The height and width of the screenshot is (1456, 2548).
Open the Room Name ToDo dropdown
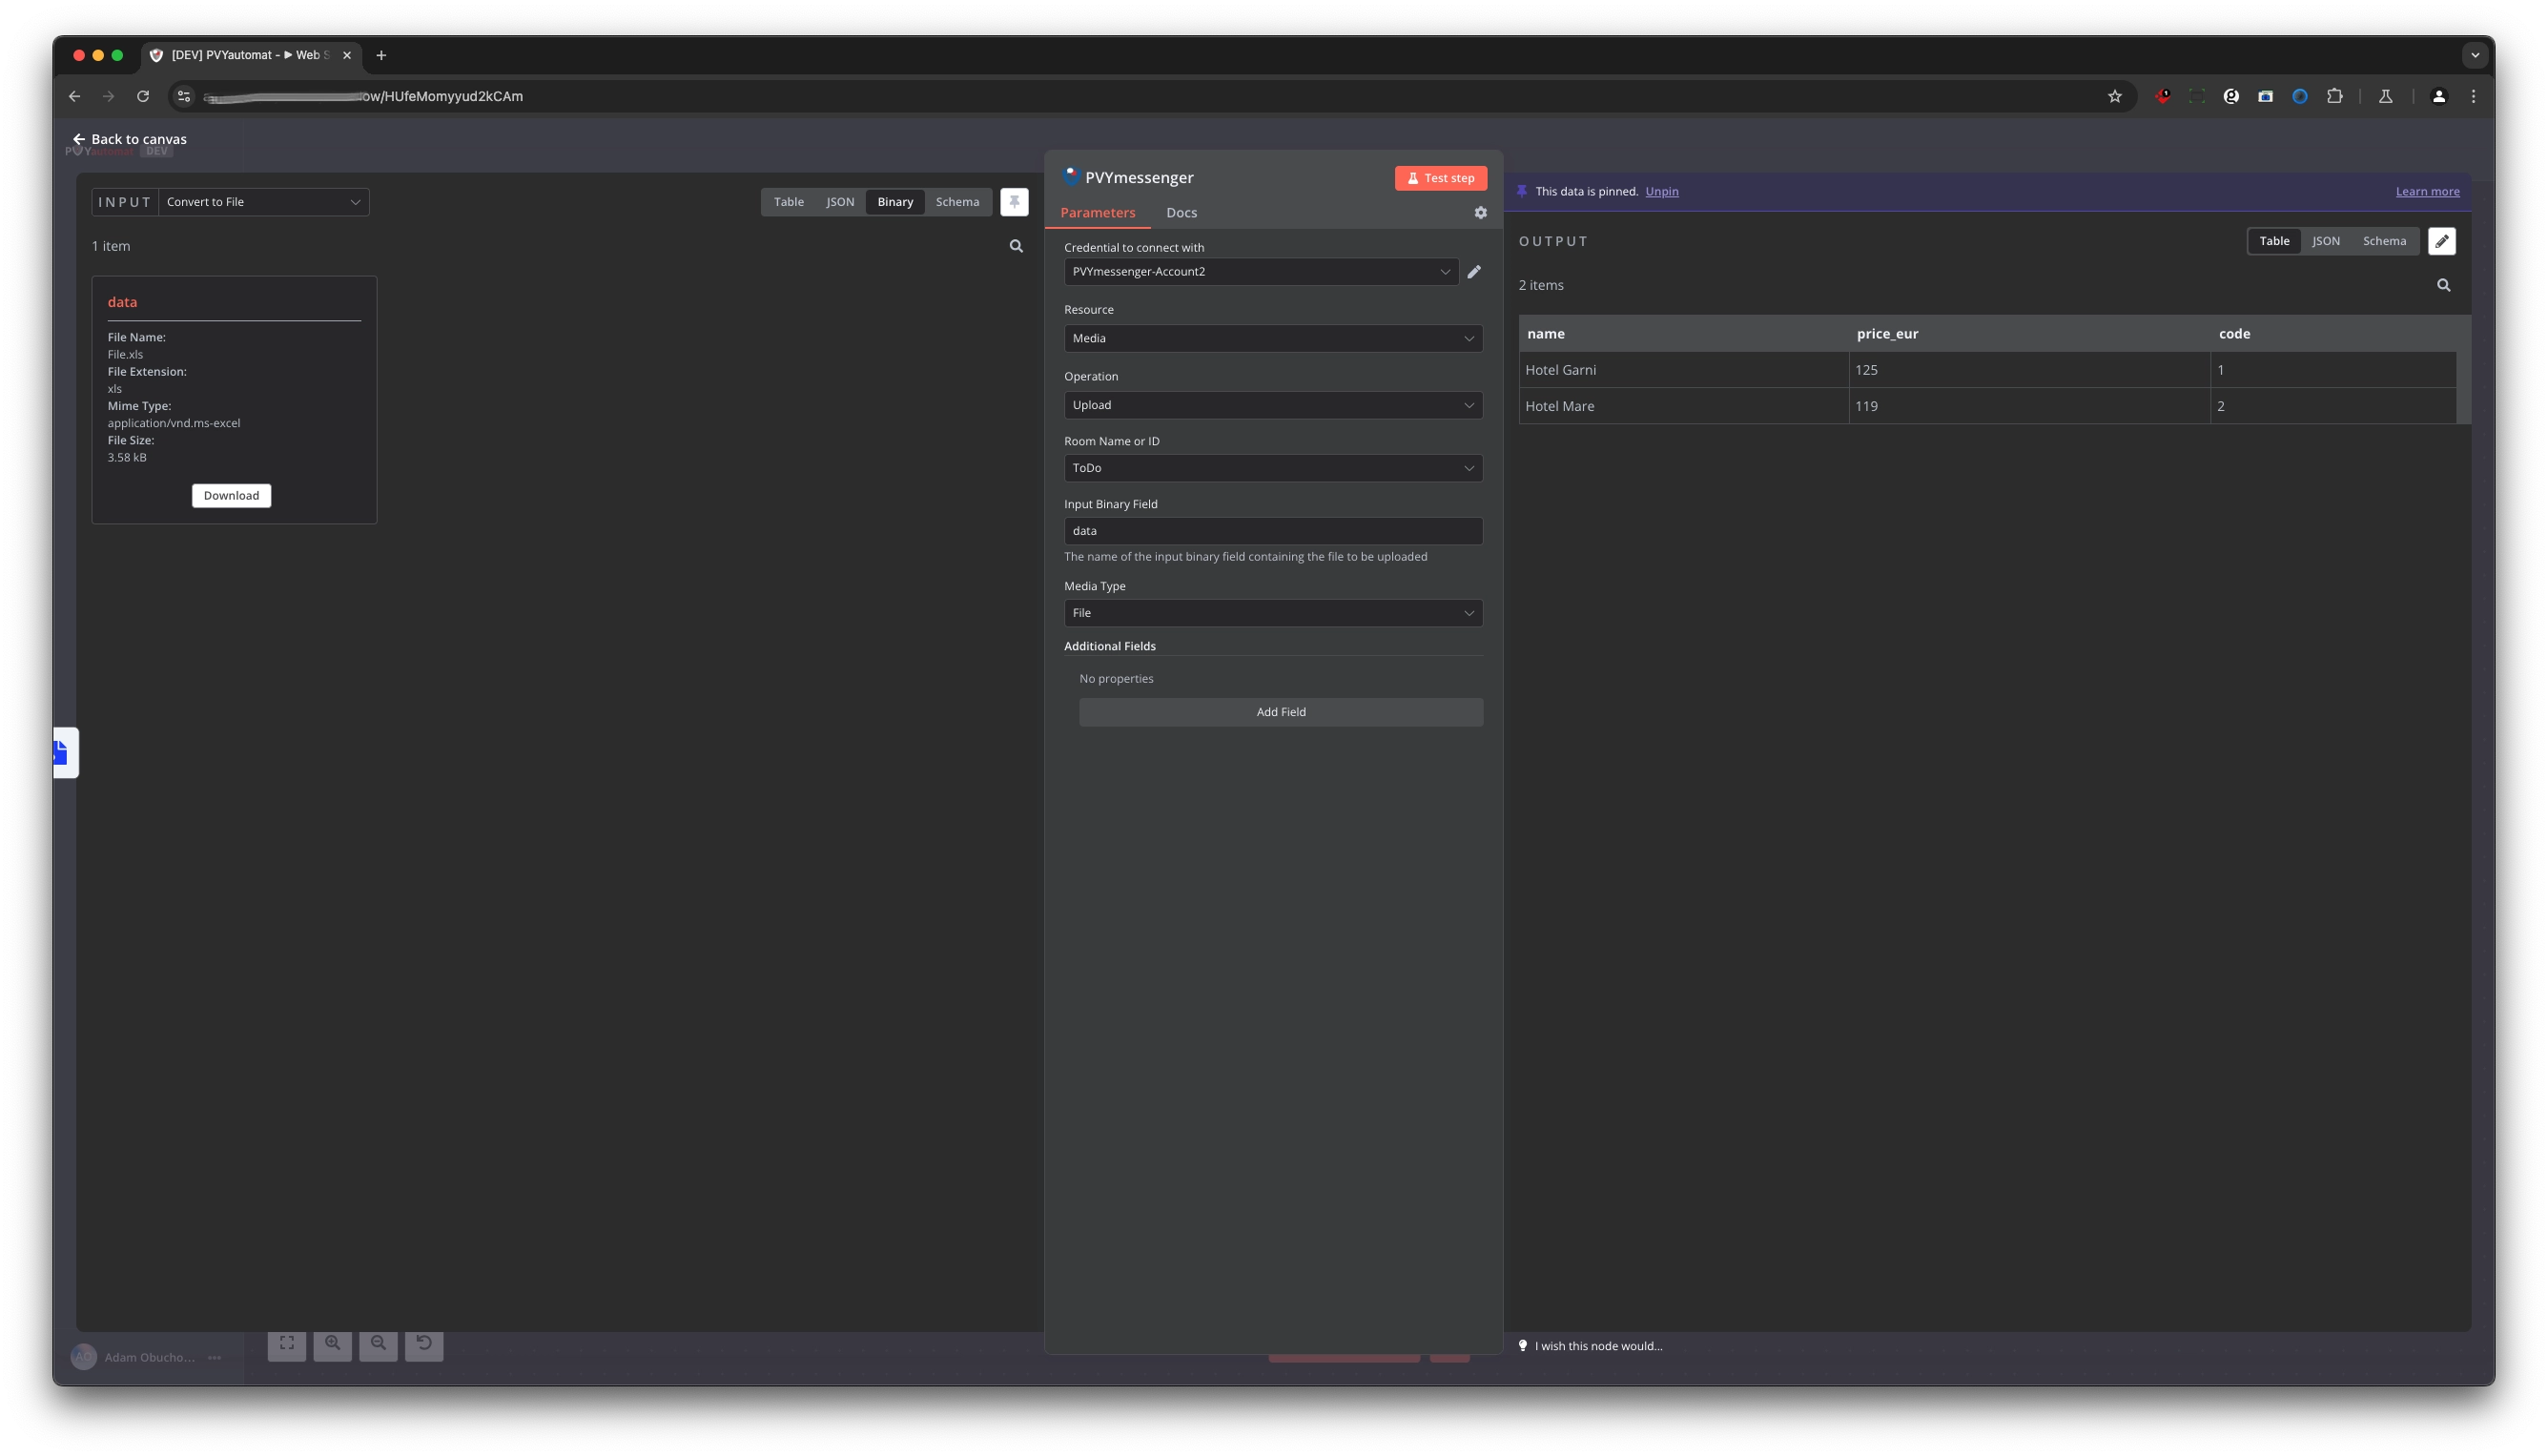coord(1273,468)
